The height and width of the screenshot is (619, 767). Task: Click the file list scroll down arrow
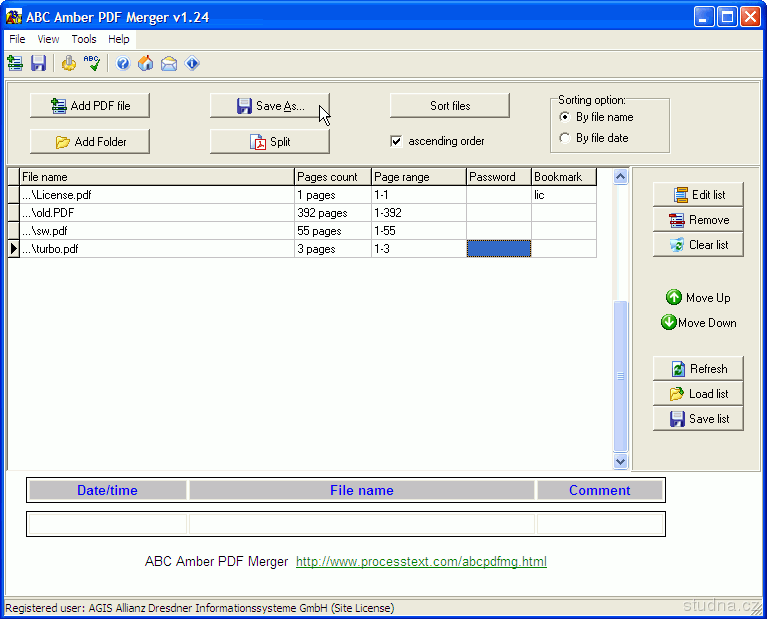[x=620, y=461]
